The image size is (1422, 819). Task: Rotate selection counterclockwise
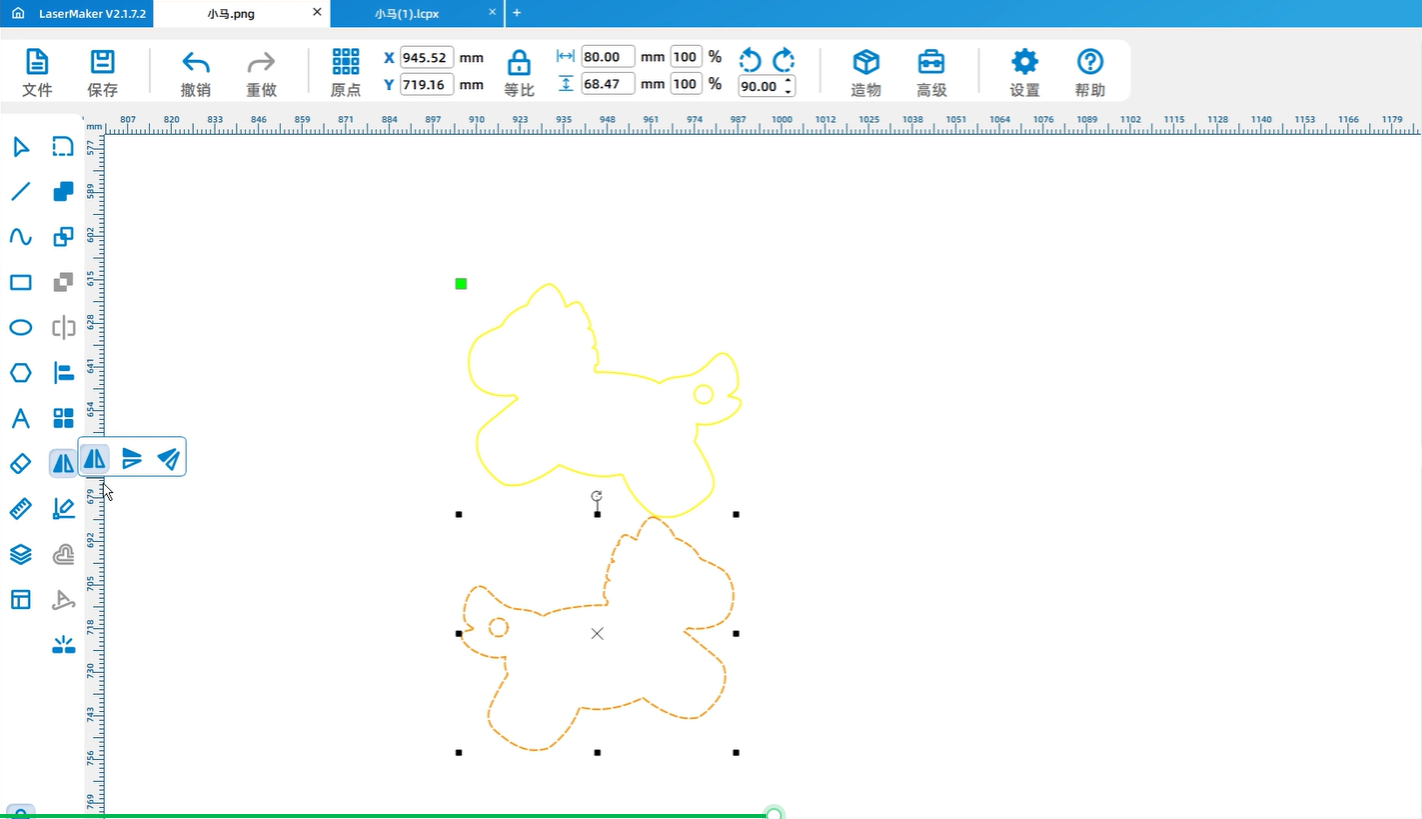pyautogui.click(x=750, y=60)
